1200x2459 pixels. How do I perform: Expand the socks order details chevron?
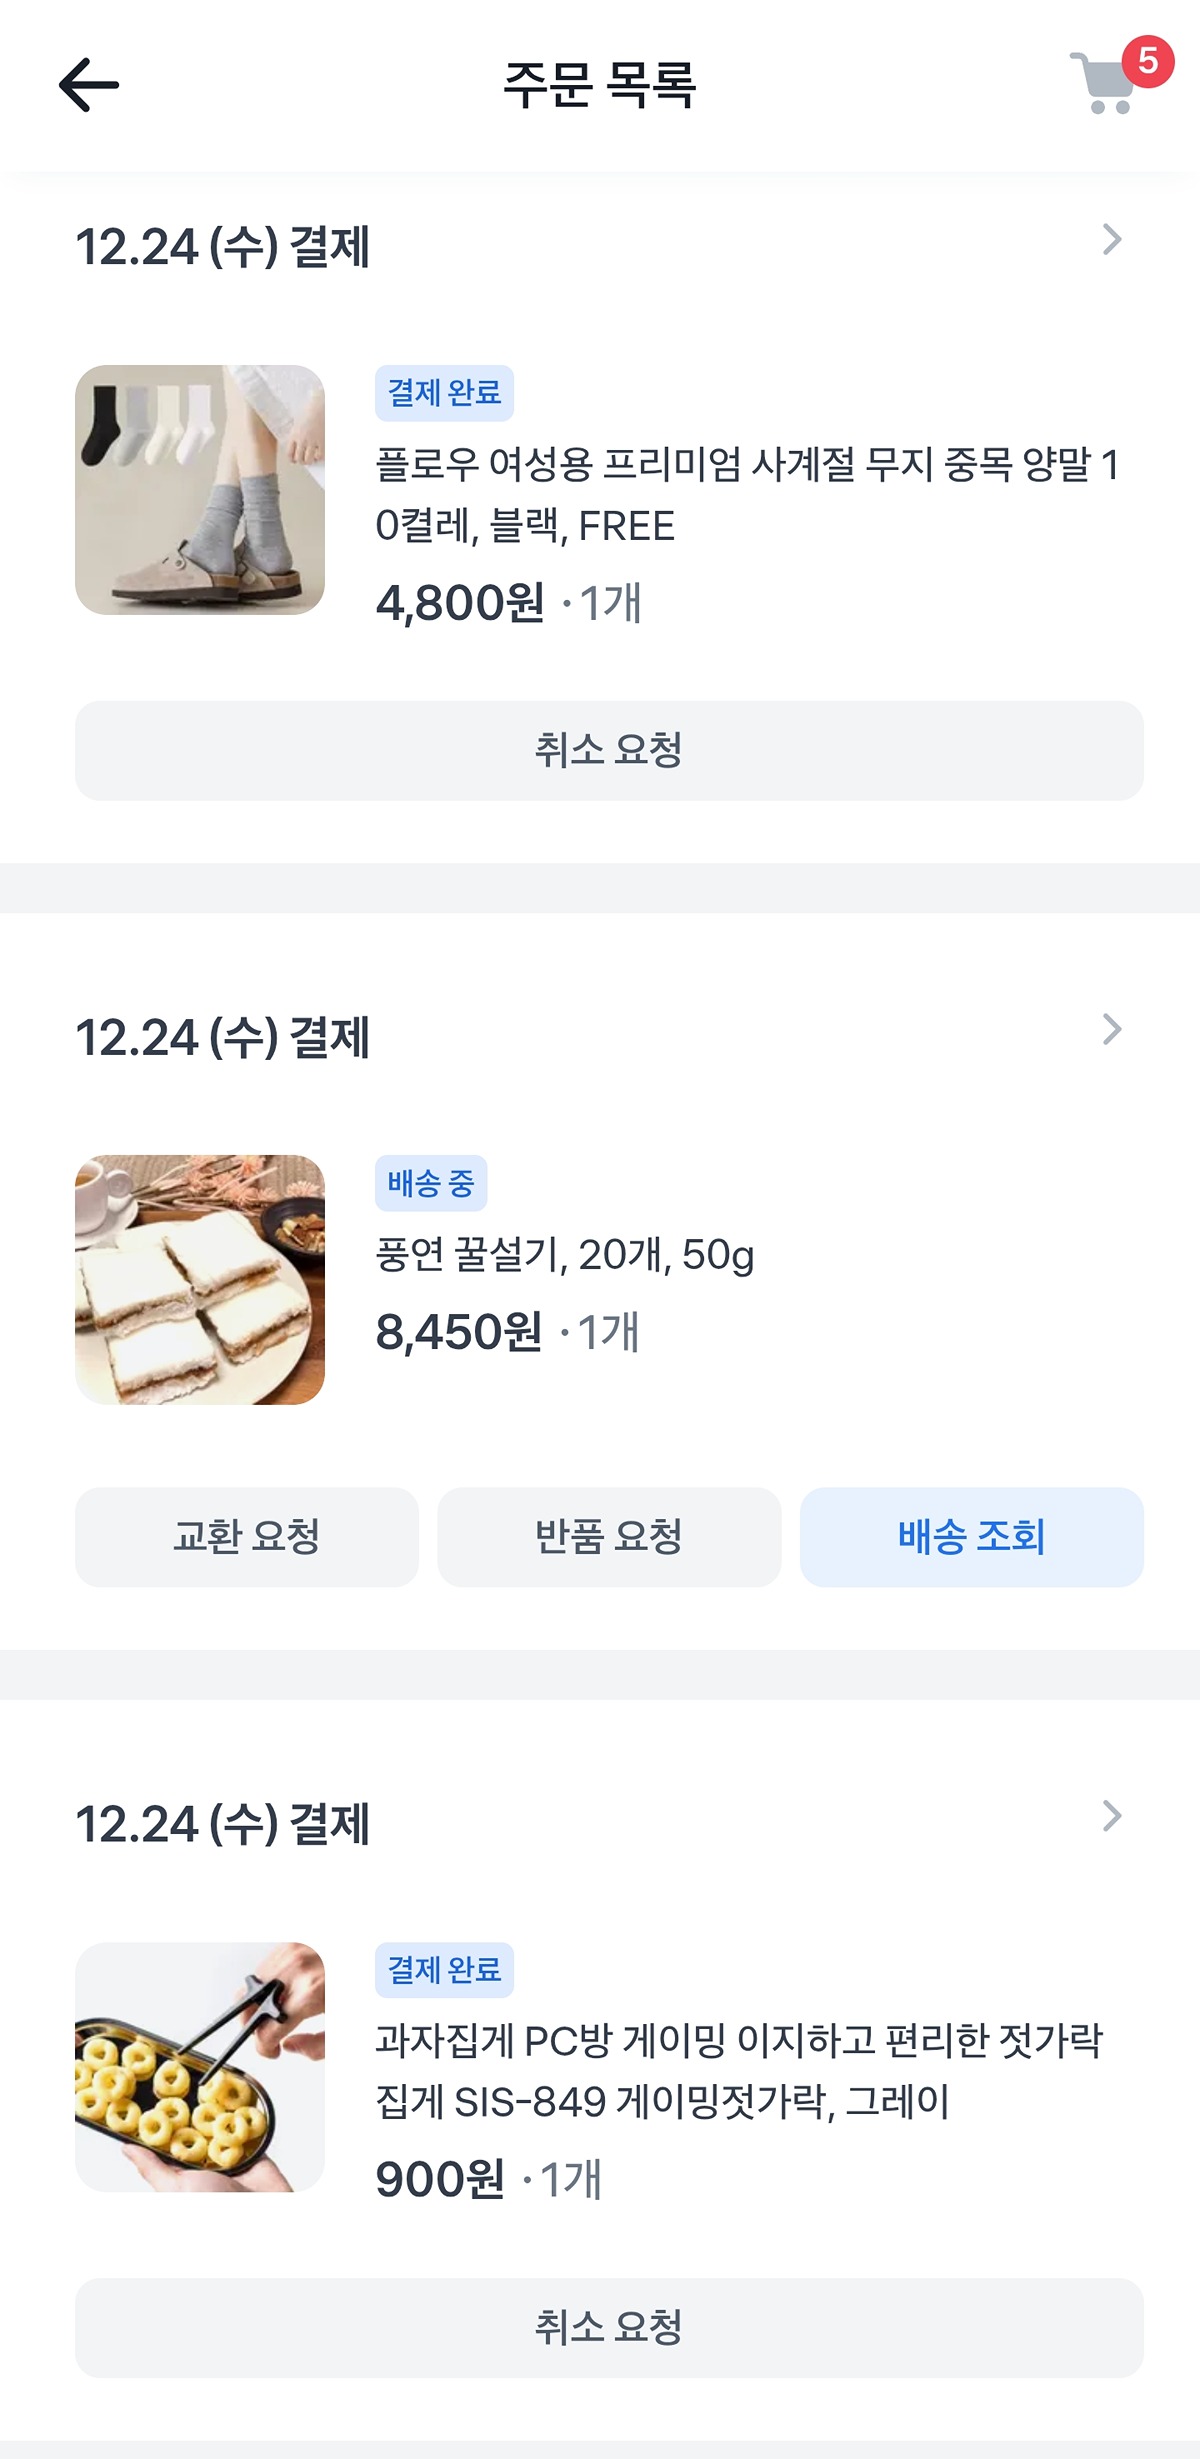click(x=1111, y=240)
